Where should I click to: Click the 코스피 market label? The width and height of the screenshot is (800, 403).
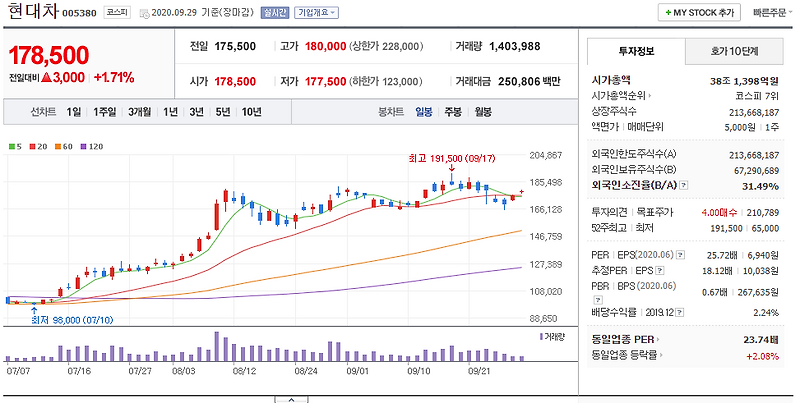tap(117, 13)
